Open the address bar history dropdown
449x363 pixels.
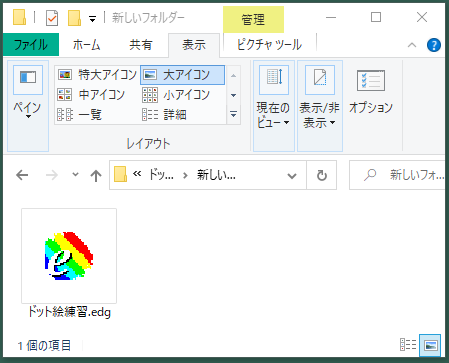[292, 176]
